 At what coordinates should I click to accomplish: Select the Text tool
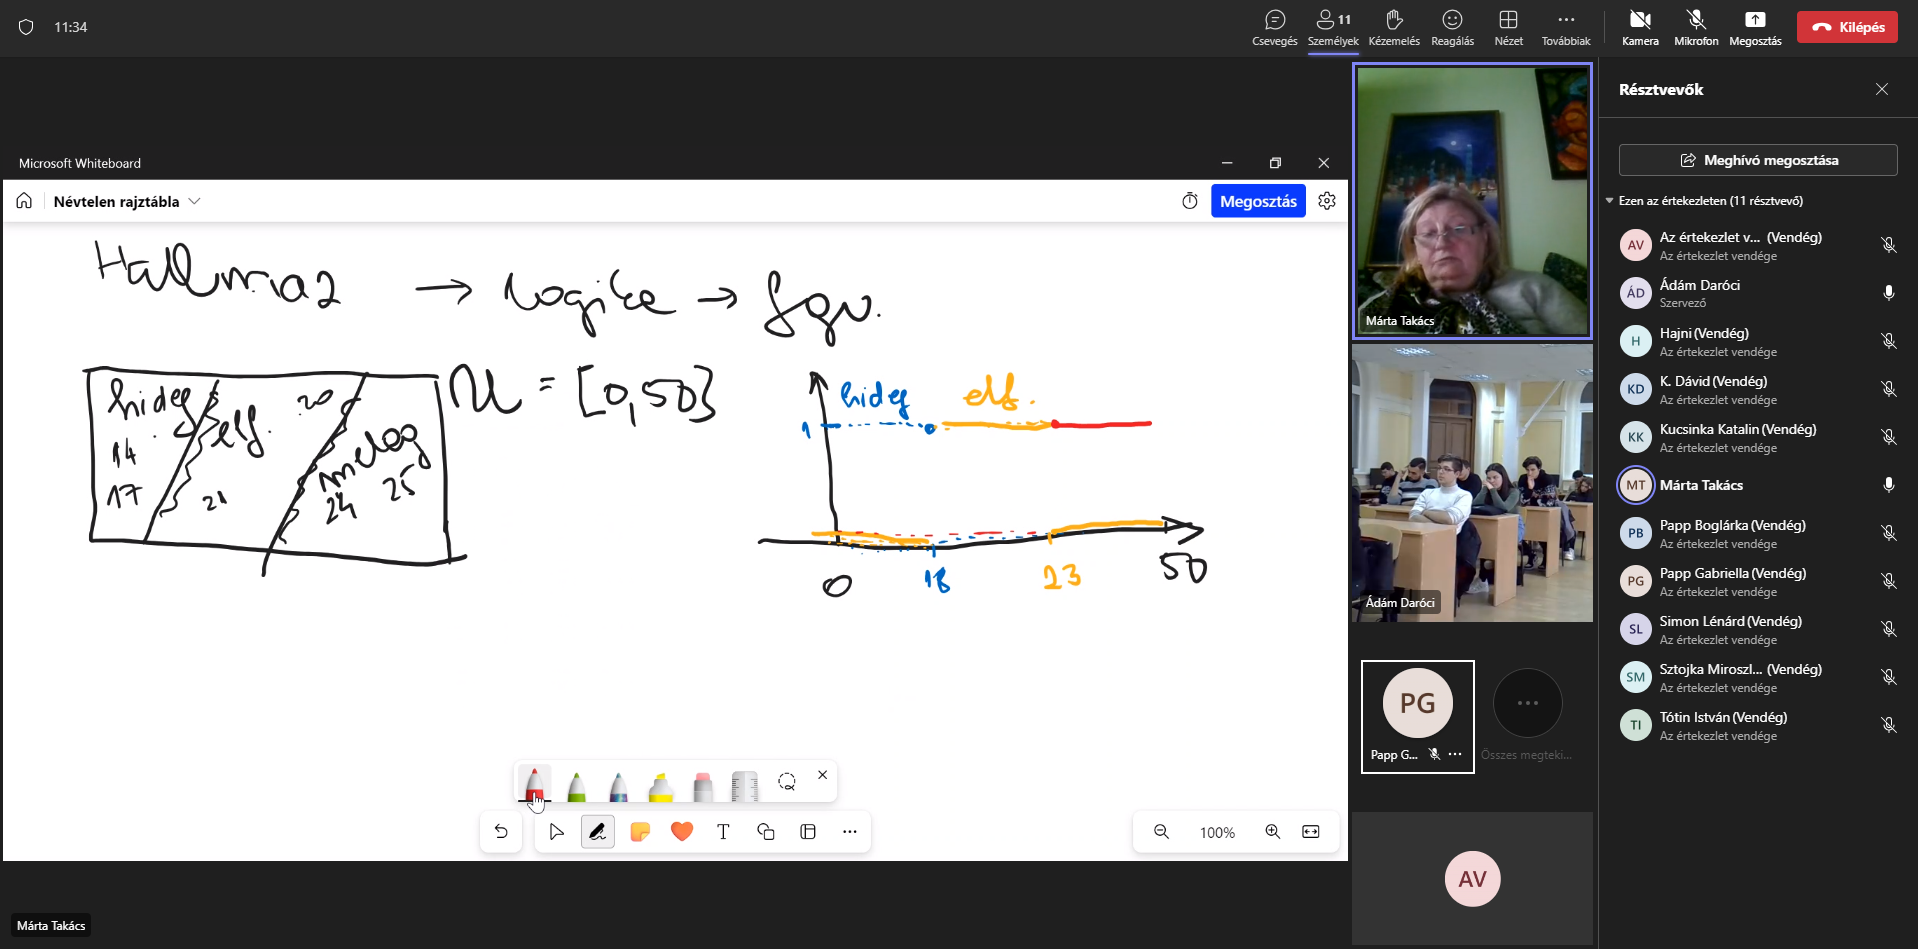724,832
